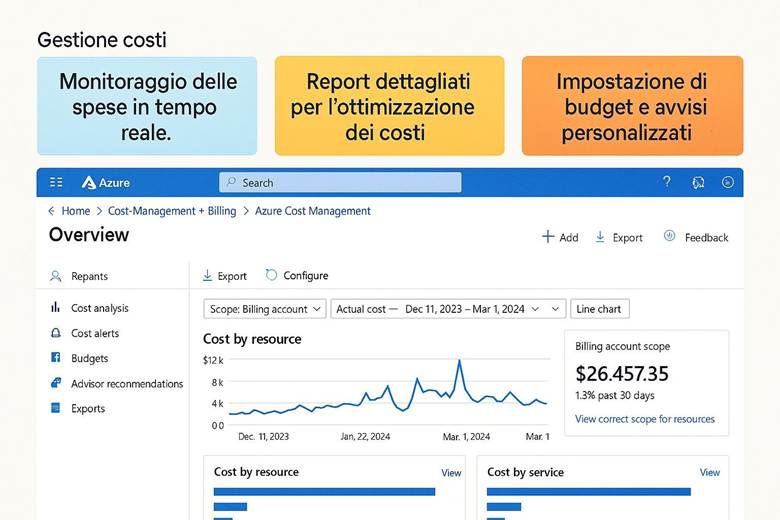Screen dimensions: 780x520
Task: Go to Home breadcrumb
Action: [76, 211]
